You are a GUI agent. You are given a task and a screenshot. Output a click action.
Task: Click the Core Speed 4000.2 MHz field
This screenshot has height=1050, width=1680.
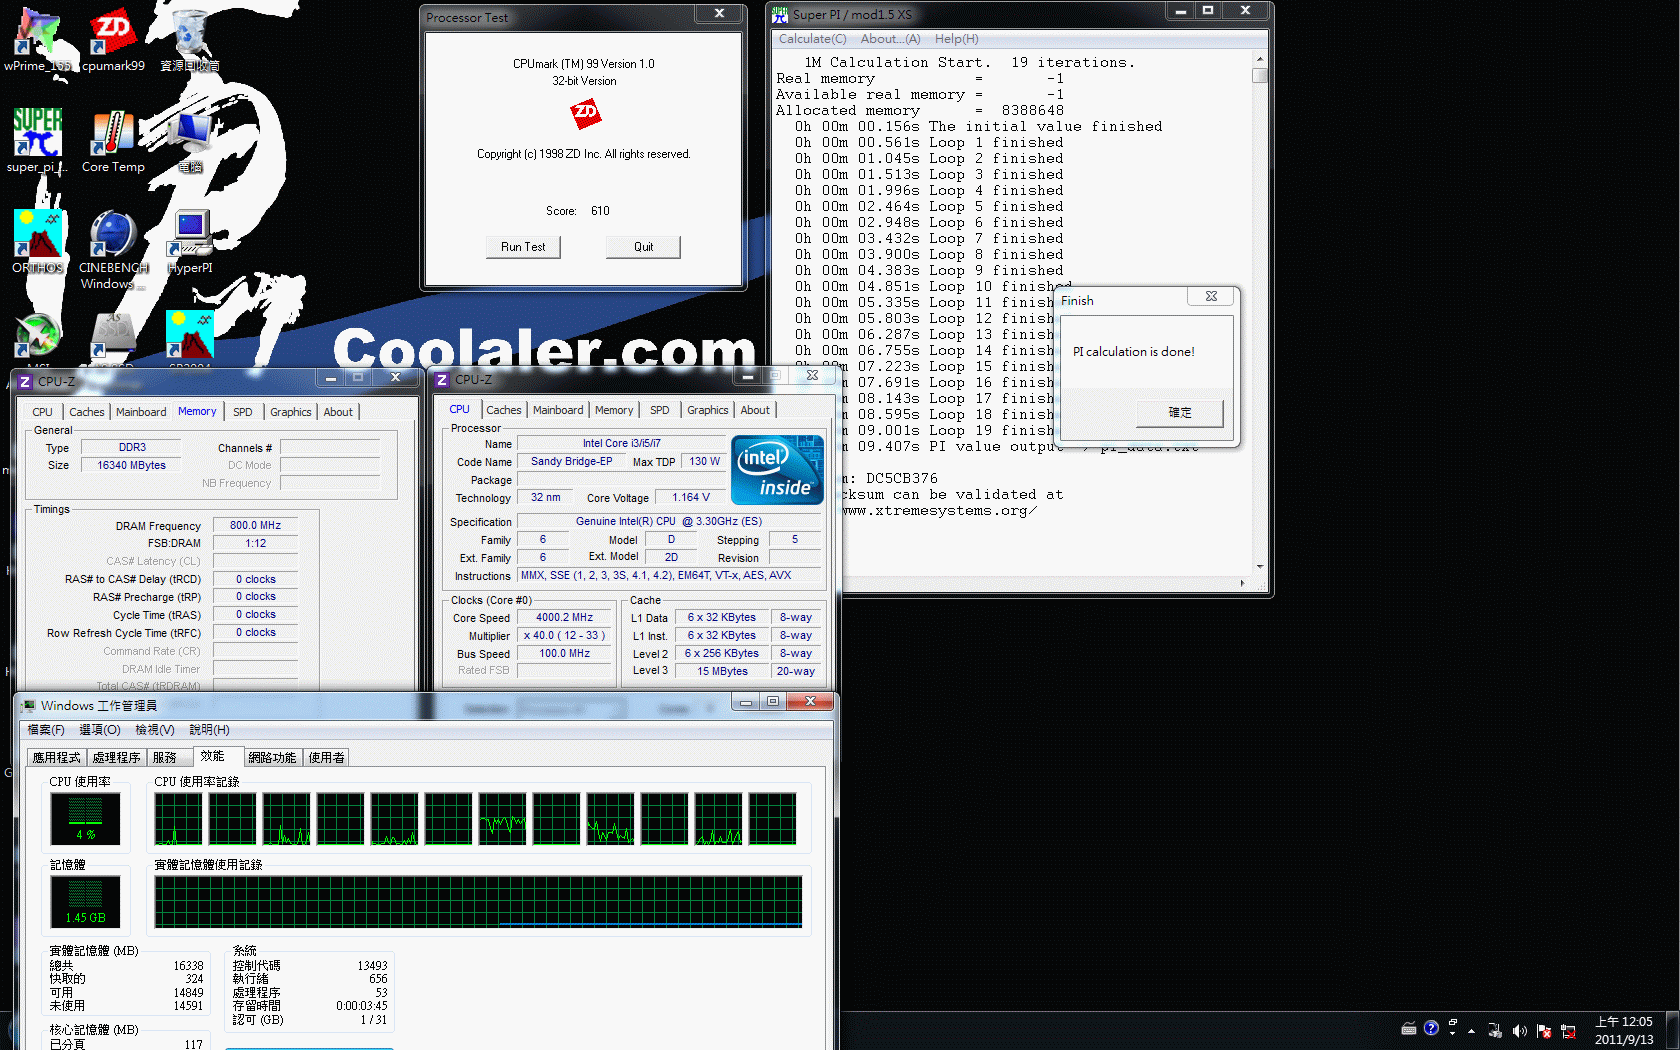click(x=564, y=618)
